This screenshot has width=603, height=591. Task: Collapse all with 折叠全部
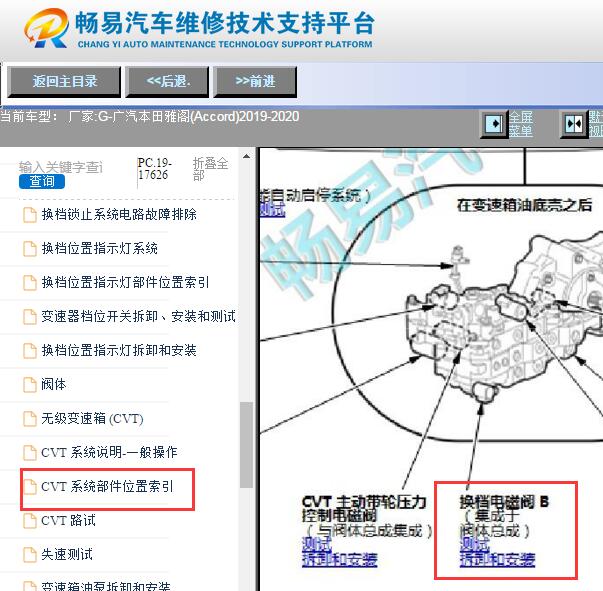coord(210,169)
